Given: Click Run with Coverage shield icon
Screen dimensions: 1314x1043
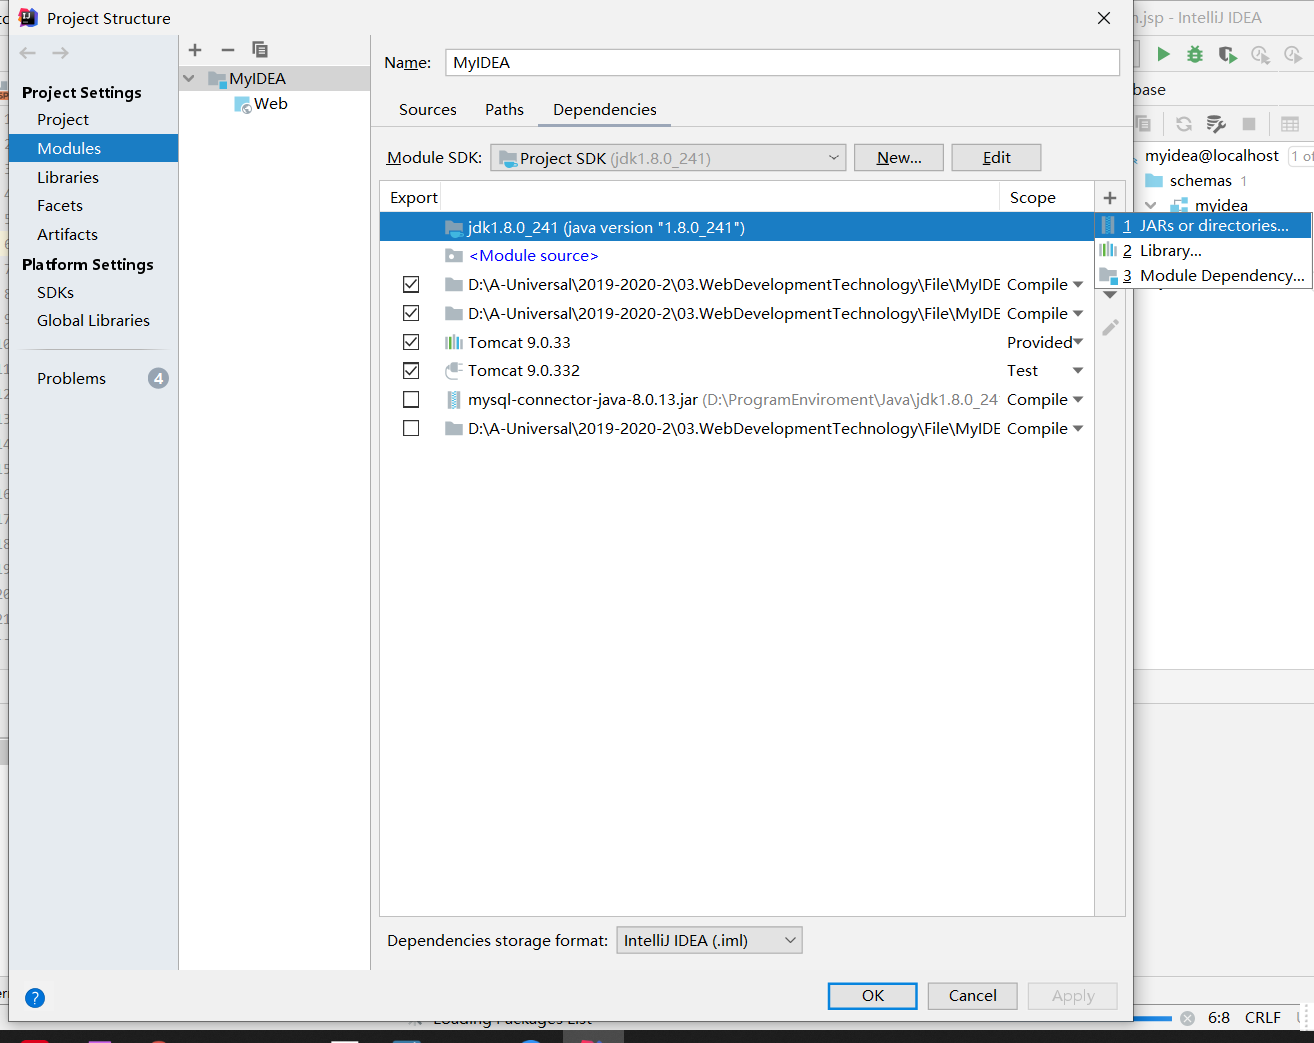Looking at the screenshot, I should 1227,54.
